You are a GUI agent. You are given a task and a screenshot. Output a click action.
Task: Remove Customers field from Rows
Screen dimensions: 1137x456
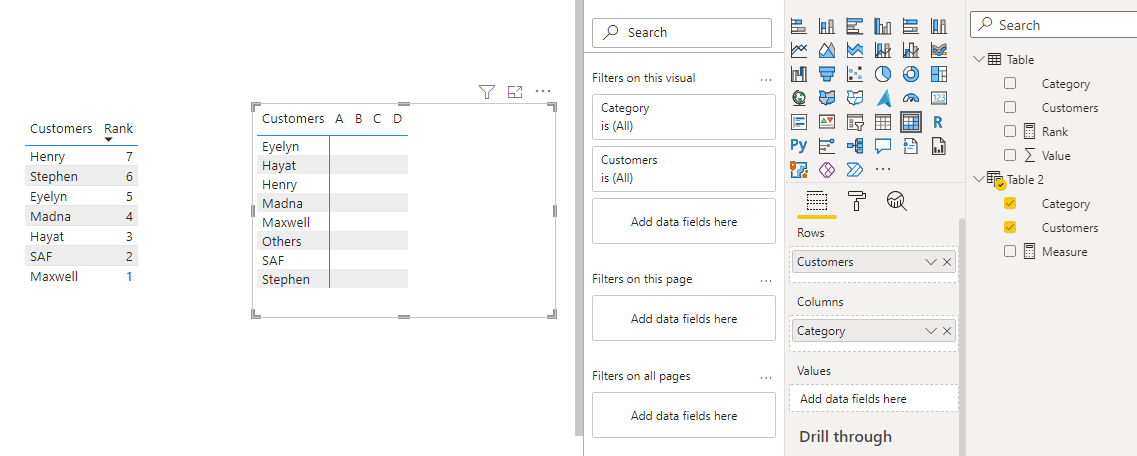(x=947, y=262)
